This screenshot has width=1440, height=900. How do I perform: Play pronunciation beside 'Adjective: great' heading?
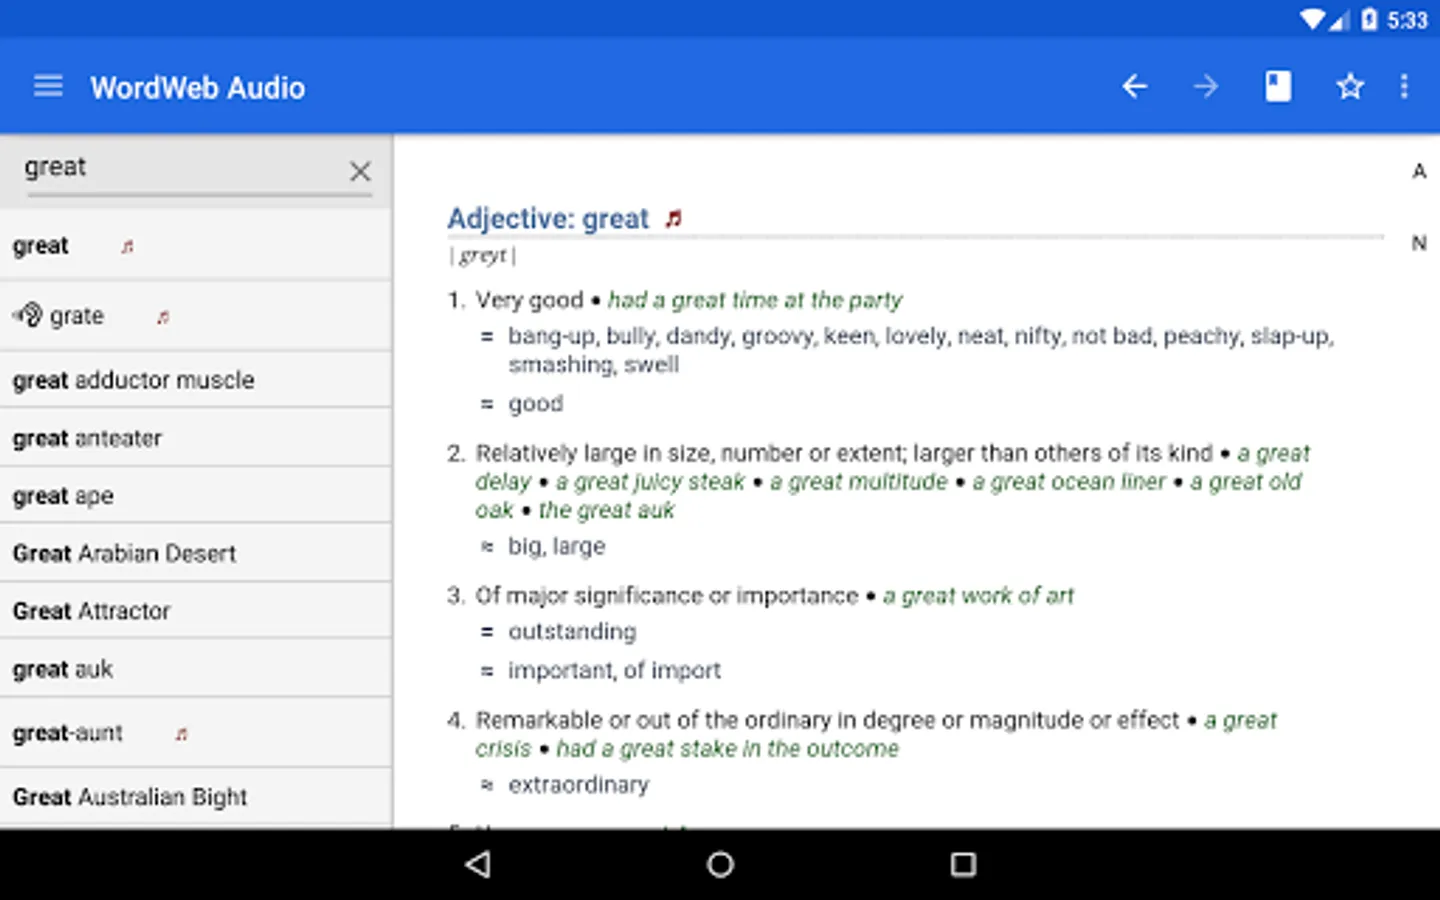tap(674, 218)
